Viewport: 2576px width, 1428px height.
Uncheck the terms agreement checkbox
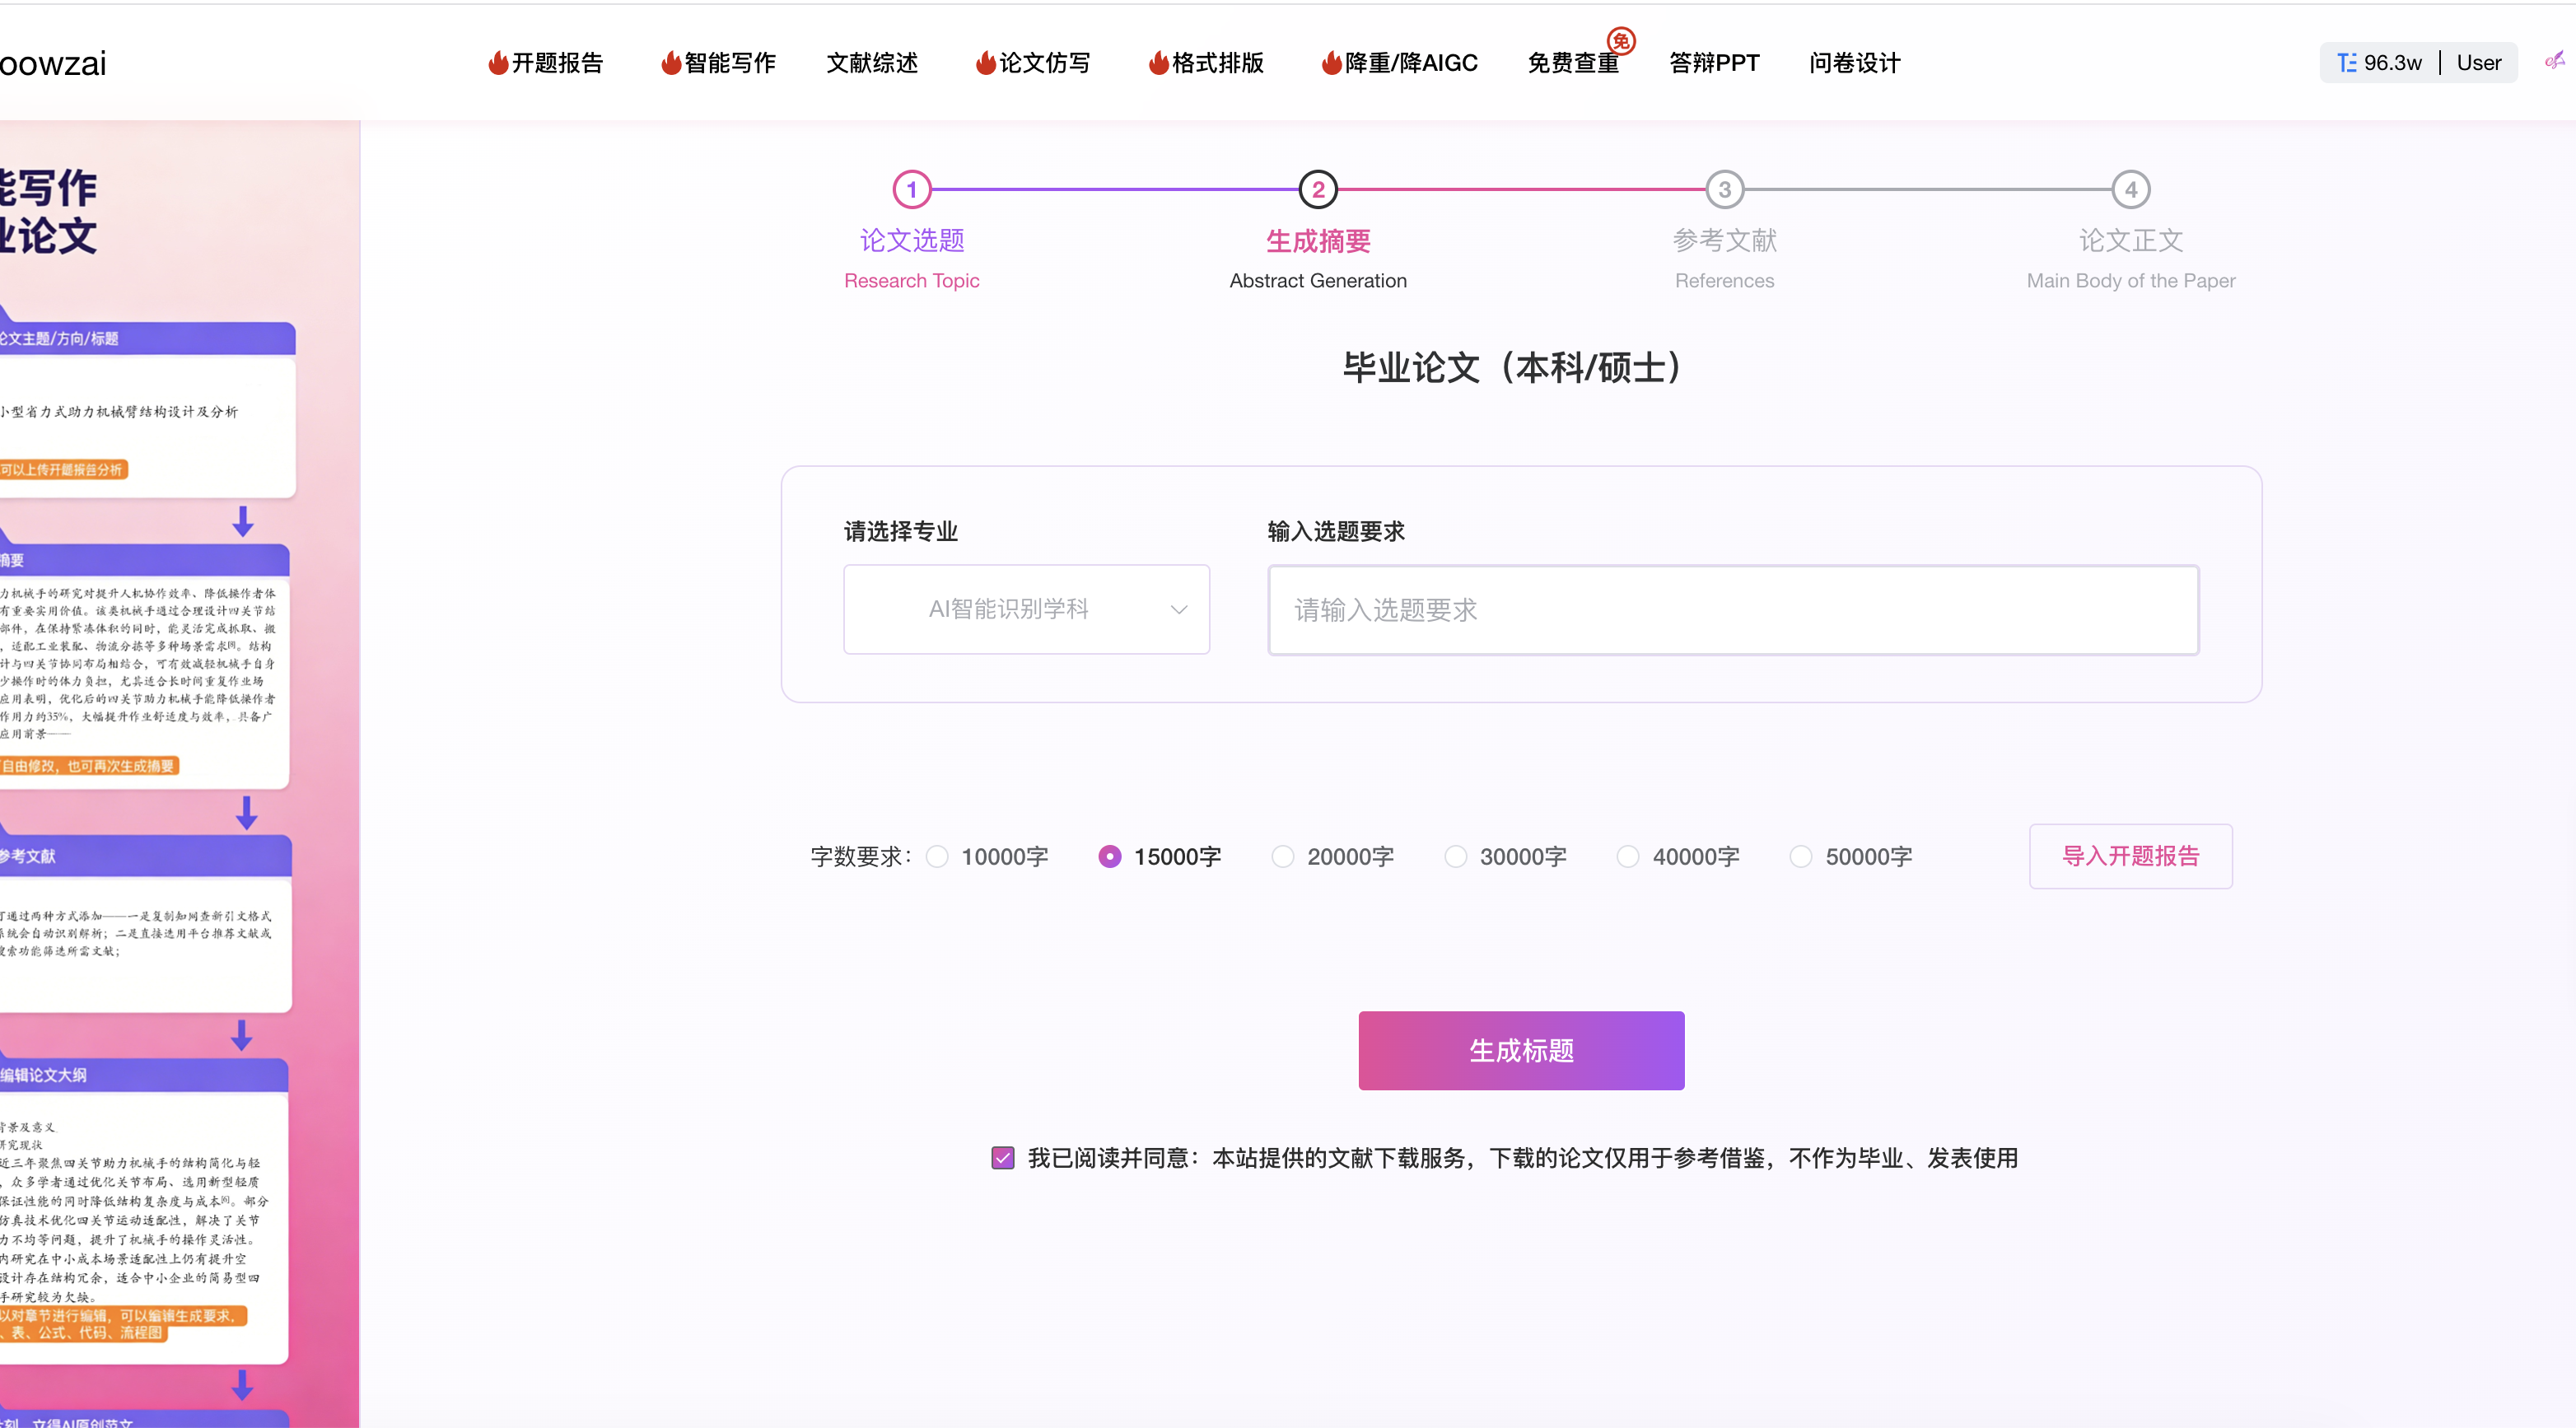(1002, 1157)
